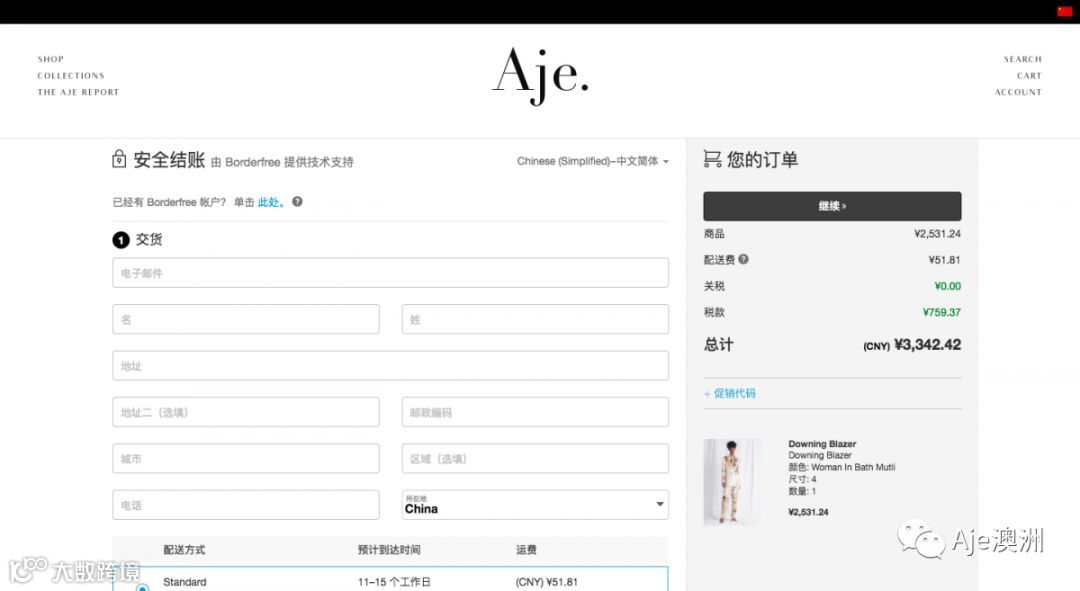The width and height of the screenshot is (1080, 591).
Task: Click the 电话 phone field
Action: click(x=246, y=505)
